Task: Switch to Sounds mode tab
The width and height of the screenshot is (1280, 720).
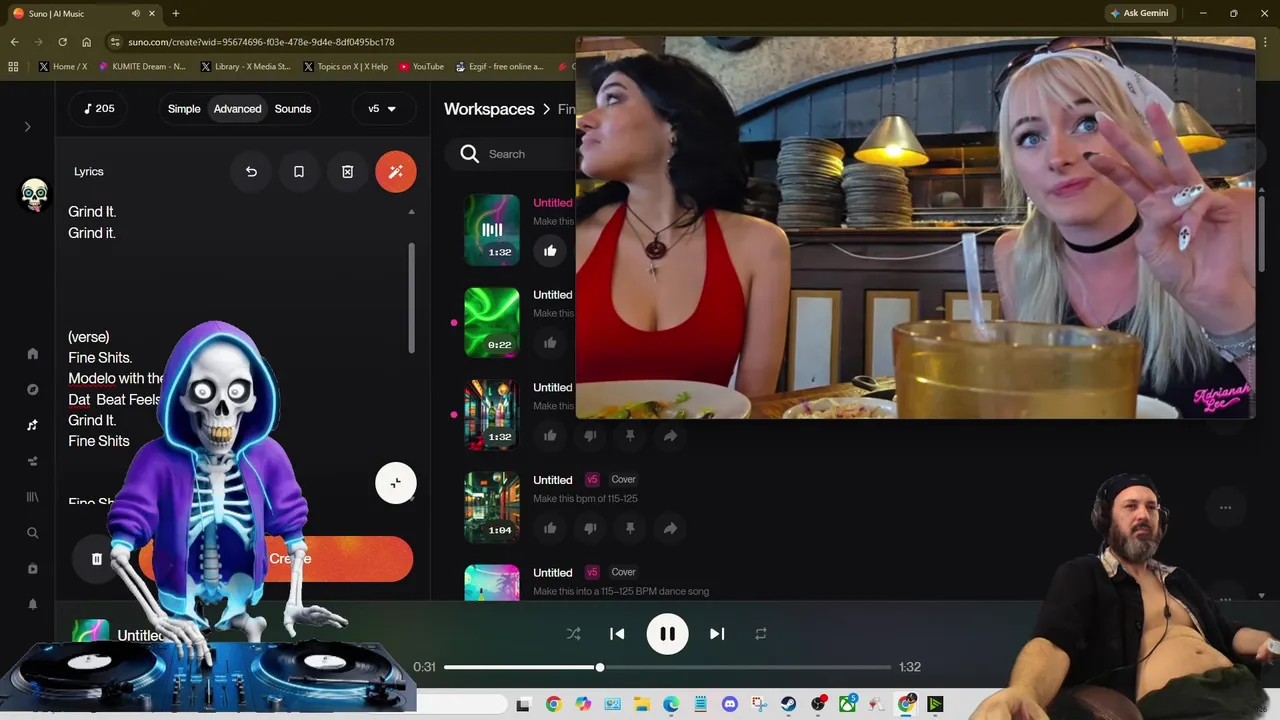Action: pyautogui.click(x=293, y=109)
